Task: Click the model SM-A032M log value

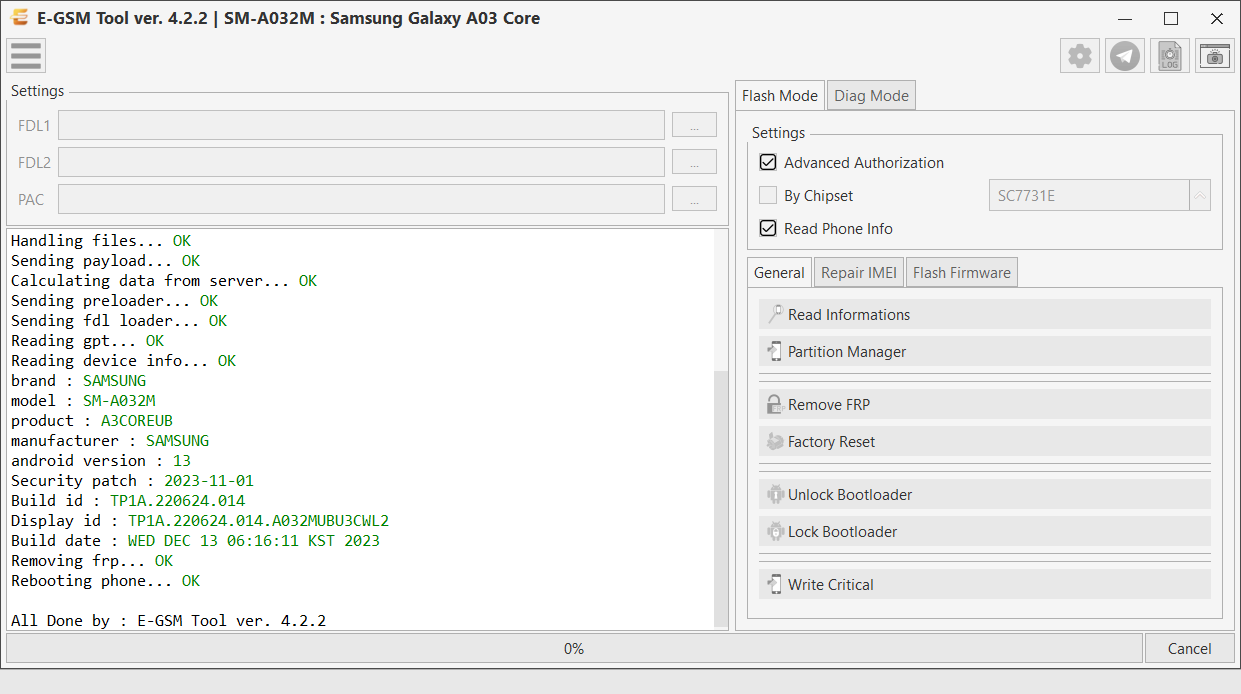Action: click(x=119, y=400)
